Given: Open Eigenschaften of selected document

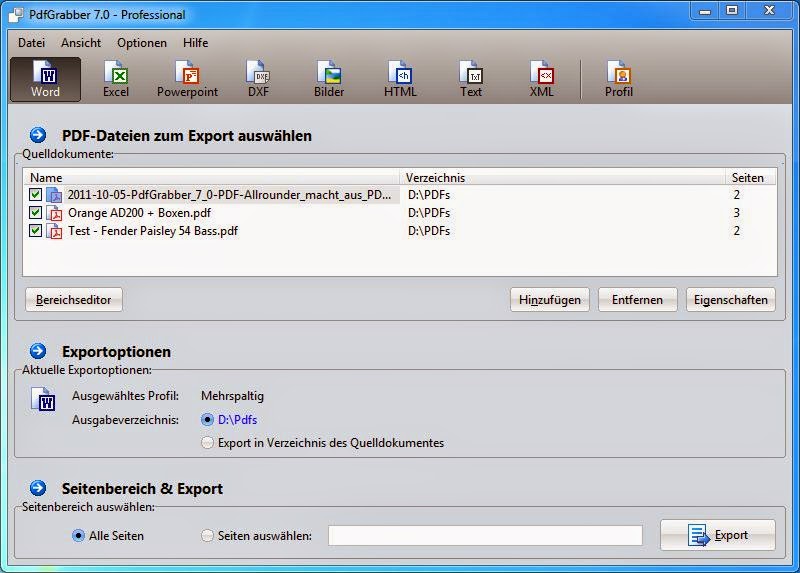Looking at the screenshot, I should (731, 300).
